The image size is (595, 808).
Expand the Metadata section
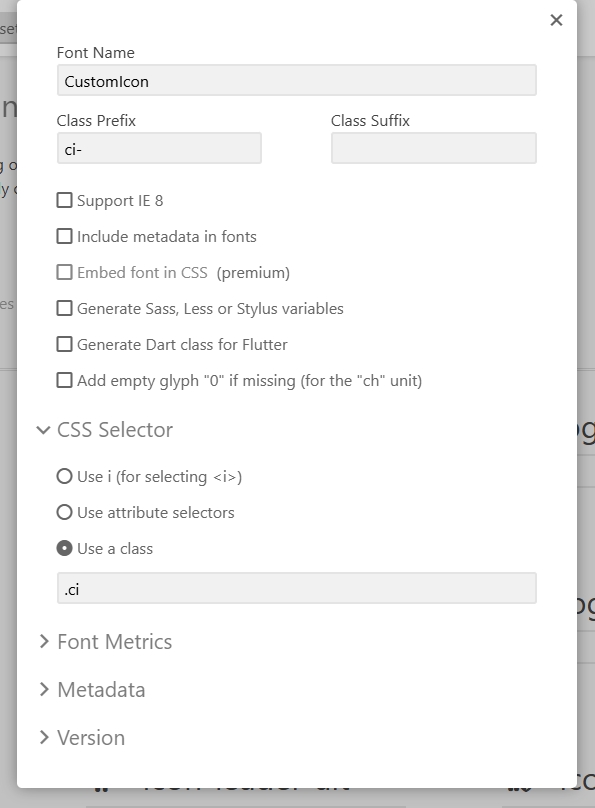(x=44, y=689)
